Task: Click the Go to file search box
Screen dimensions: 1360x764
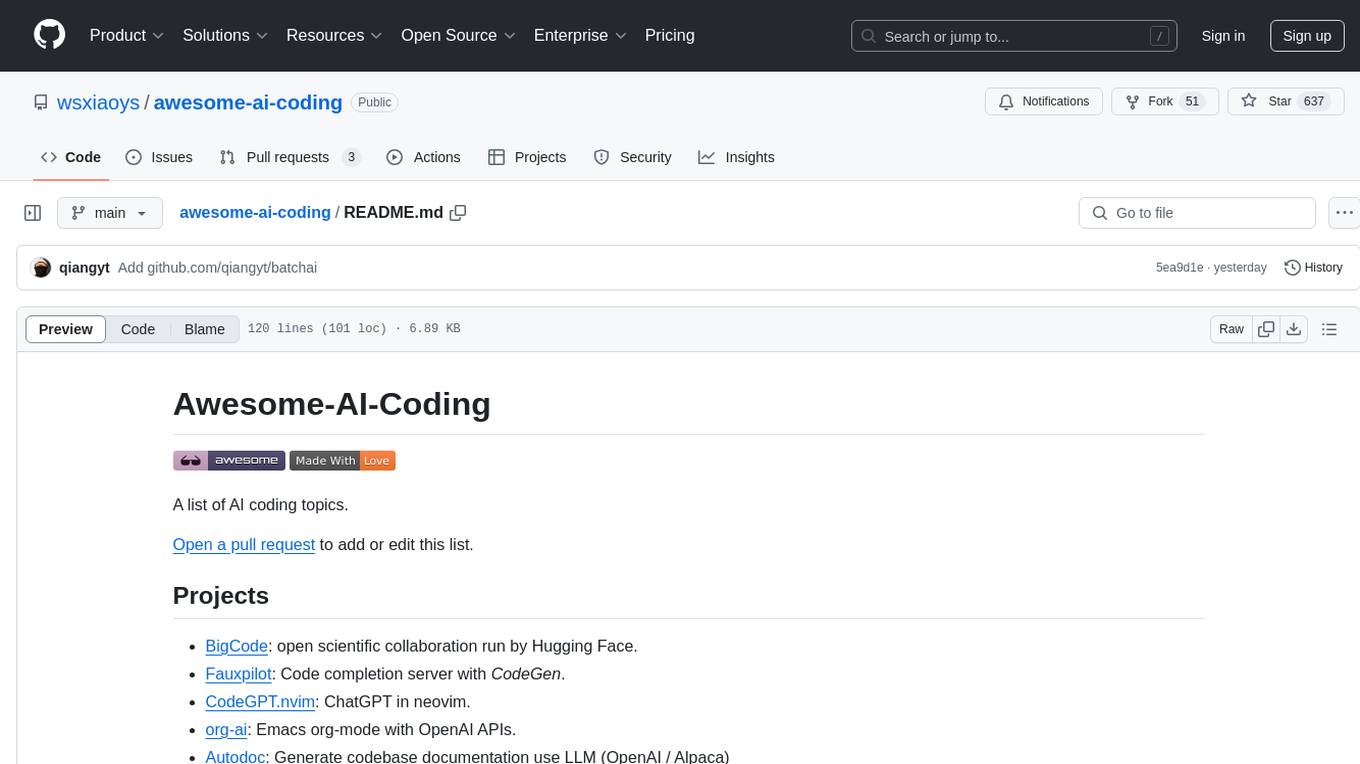Action: pos(1197,213)
